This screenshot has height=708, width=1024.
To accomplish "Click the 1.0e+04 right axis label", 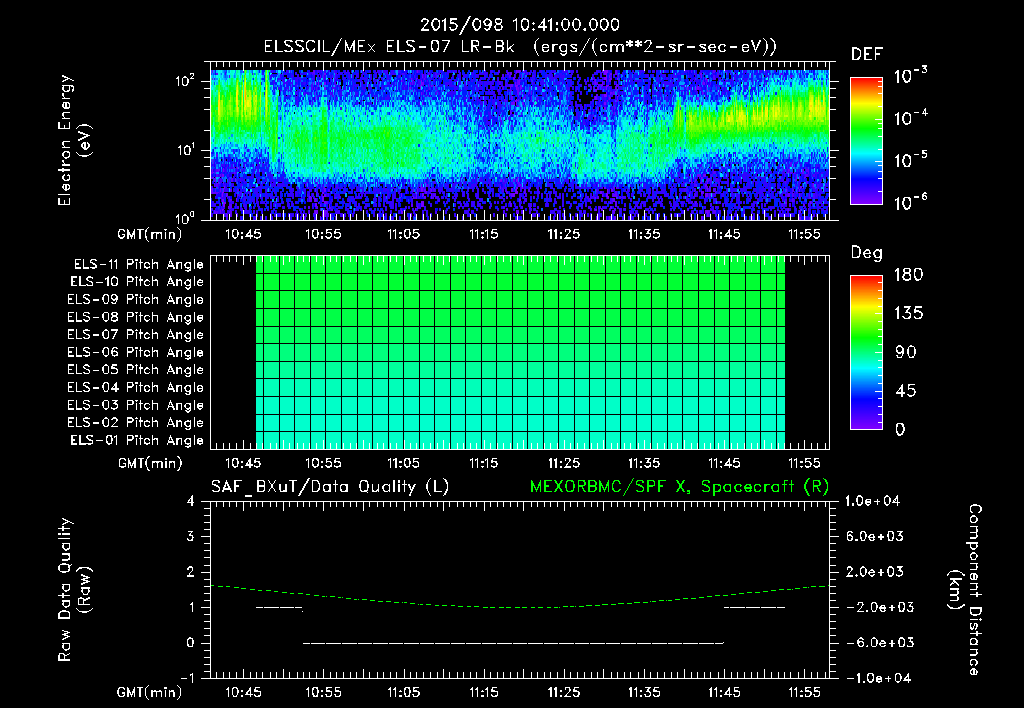I will (x=872, y=501).
